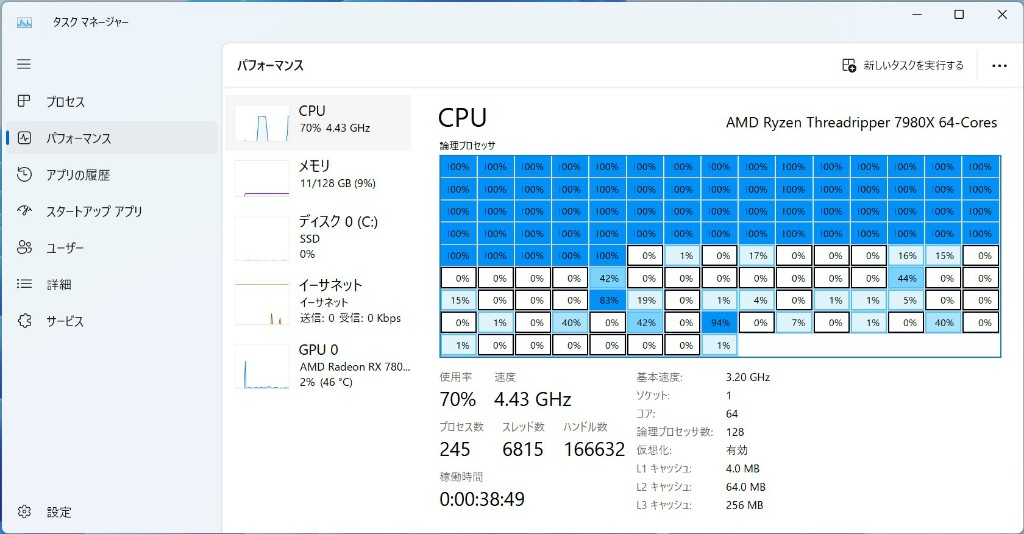Select the ディスク 0 (C:) entry
The width and height of the screenshot is (1024, 534).
322,237
